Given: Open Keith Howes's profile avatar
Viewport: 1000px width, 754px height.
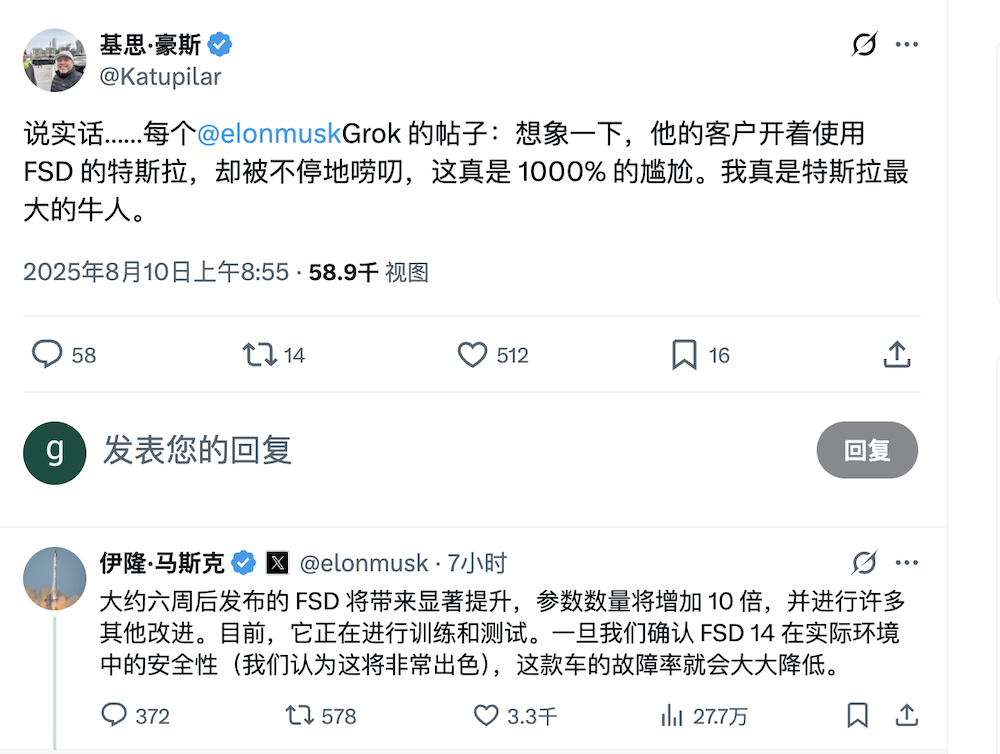Looking at the screenshot, I should coord(54,60).
